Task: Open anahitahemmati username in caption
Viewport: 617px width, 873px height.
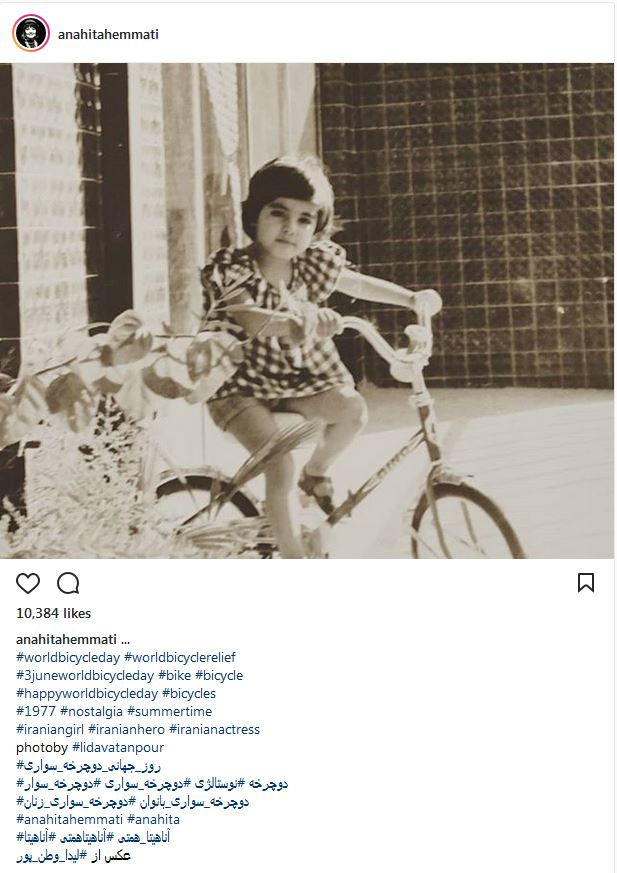Action: pyautogui.click(x=66, y=639)
